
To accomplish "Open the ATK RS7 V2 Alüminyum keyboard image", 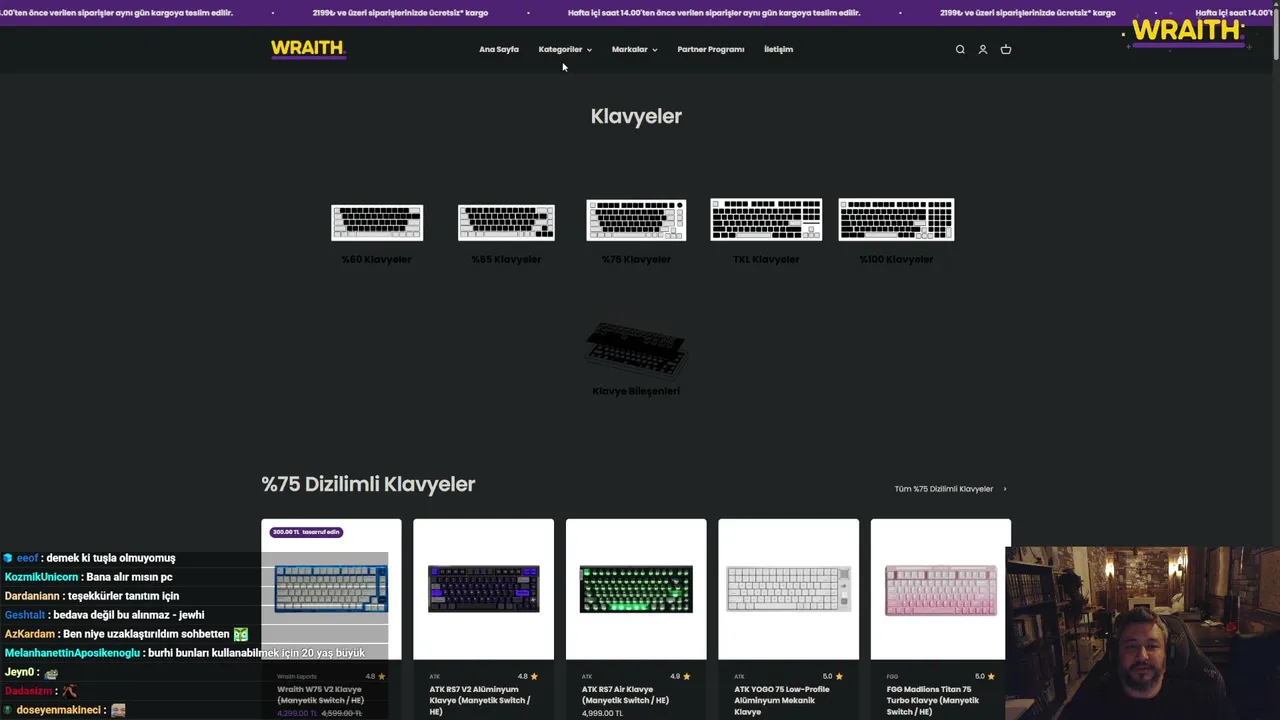I will [x=483, y=589].
